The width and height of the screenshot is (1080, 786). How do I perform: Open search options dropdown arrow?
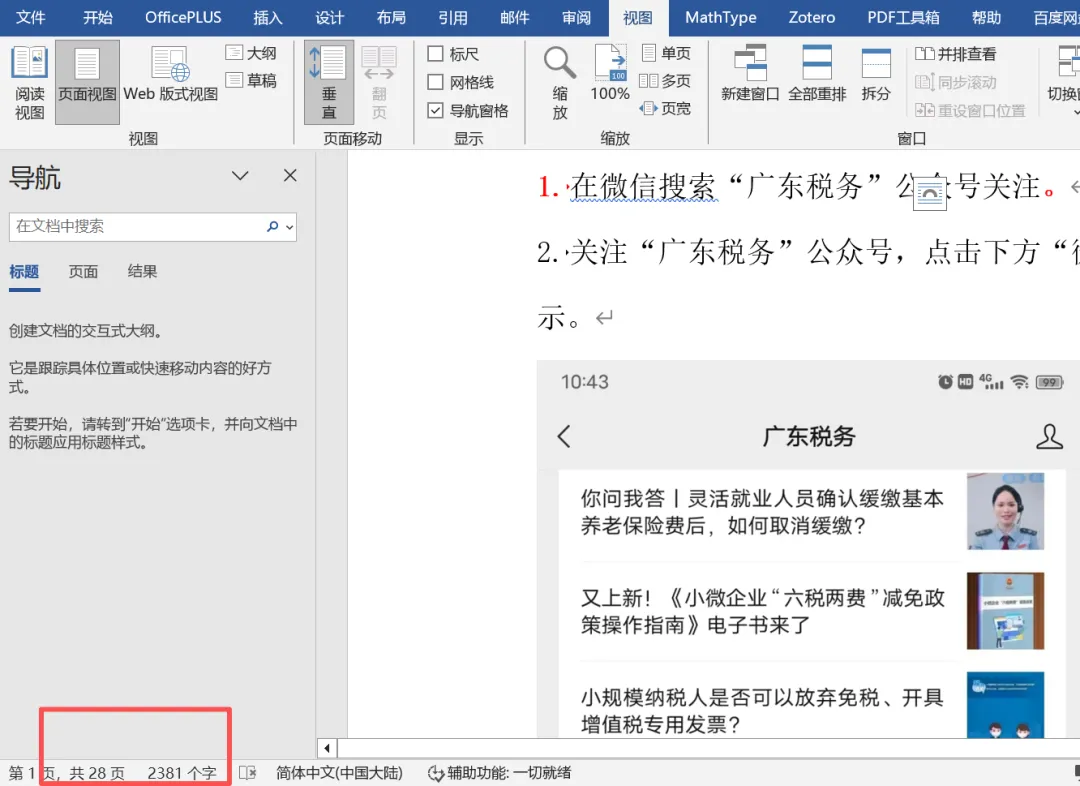click(x=290, y=227)
